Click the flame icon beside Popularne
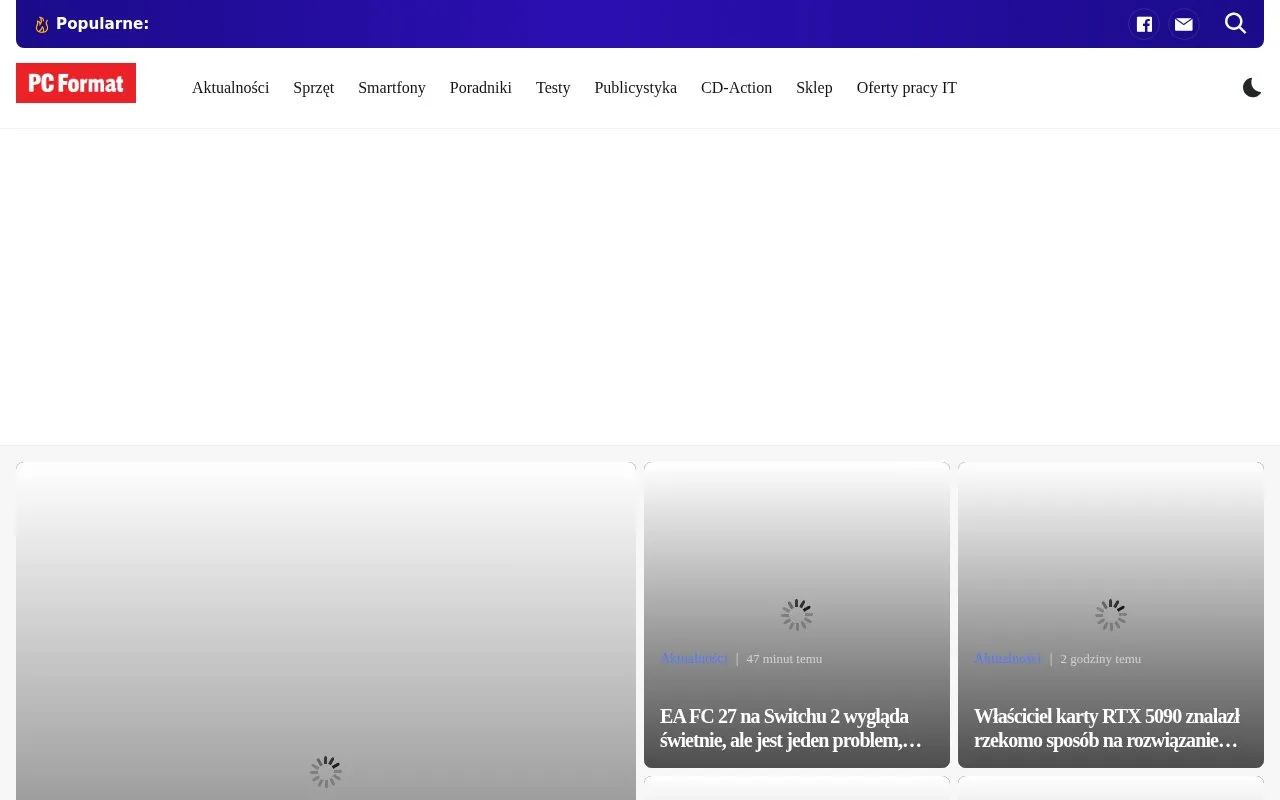Screen dimensions: 1280x800 [42, 24]
